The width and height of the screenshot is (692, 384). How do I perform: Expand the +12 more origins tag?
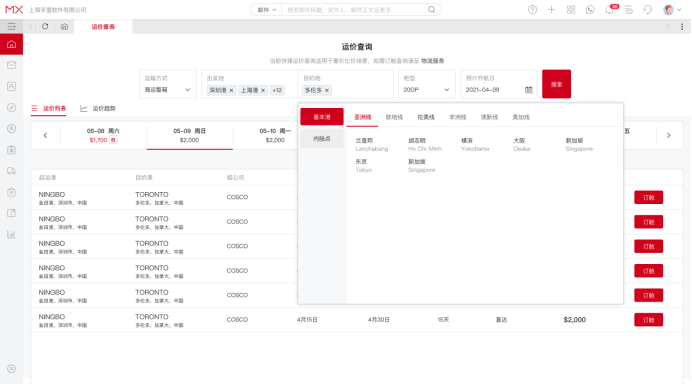tap(277, 90)
